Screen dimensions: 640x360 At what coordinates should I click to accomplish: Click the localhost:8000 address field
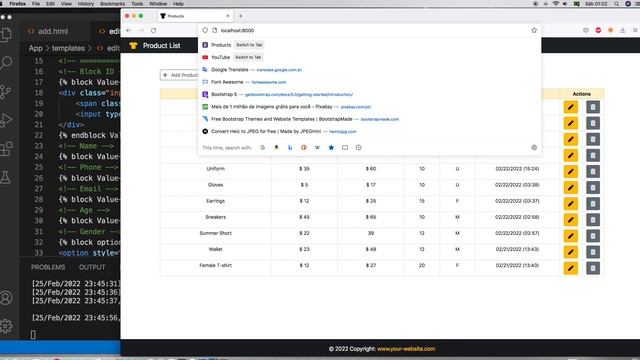369,30
